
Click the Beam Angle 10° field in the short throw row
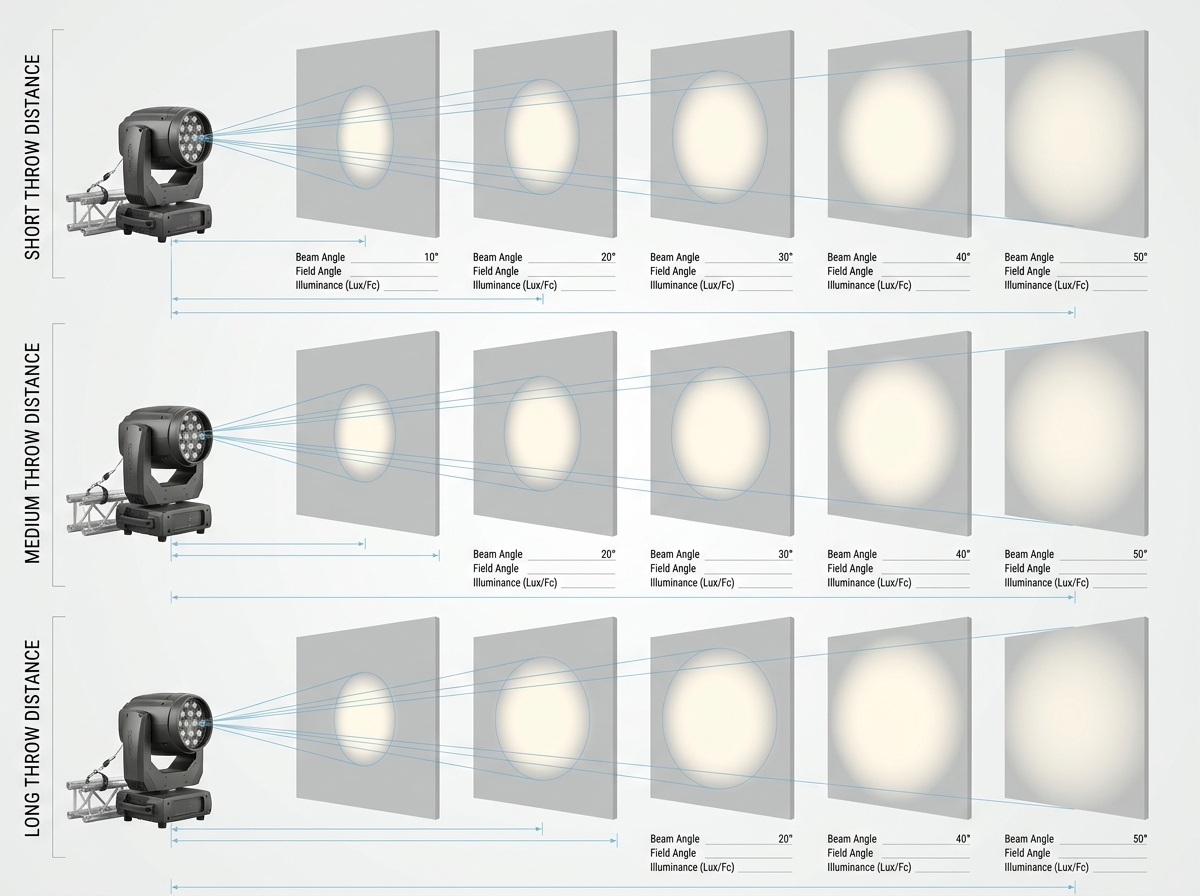pos(367,257)
